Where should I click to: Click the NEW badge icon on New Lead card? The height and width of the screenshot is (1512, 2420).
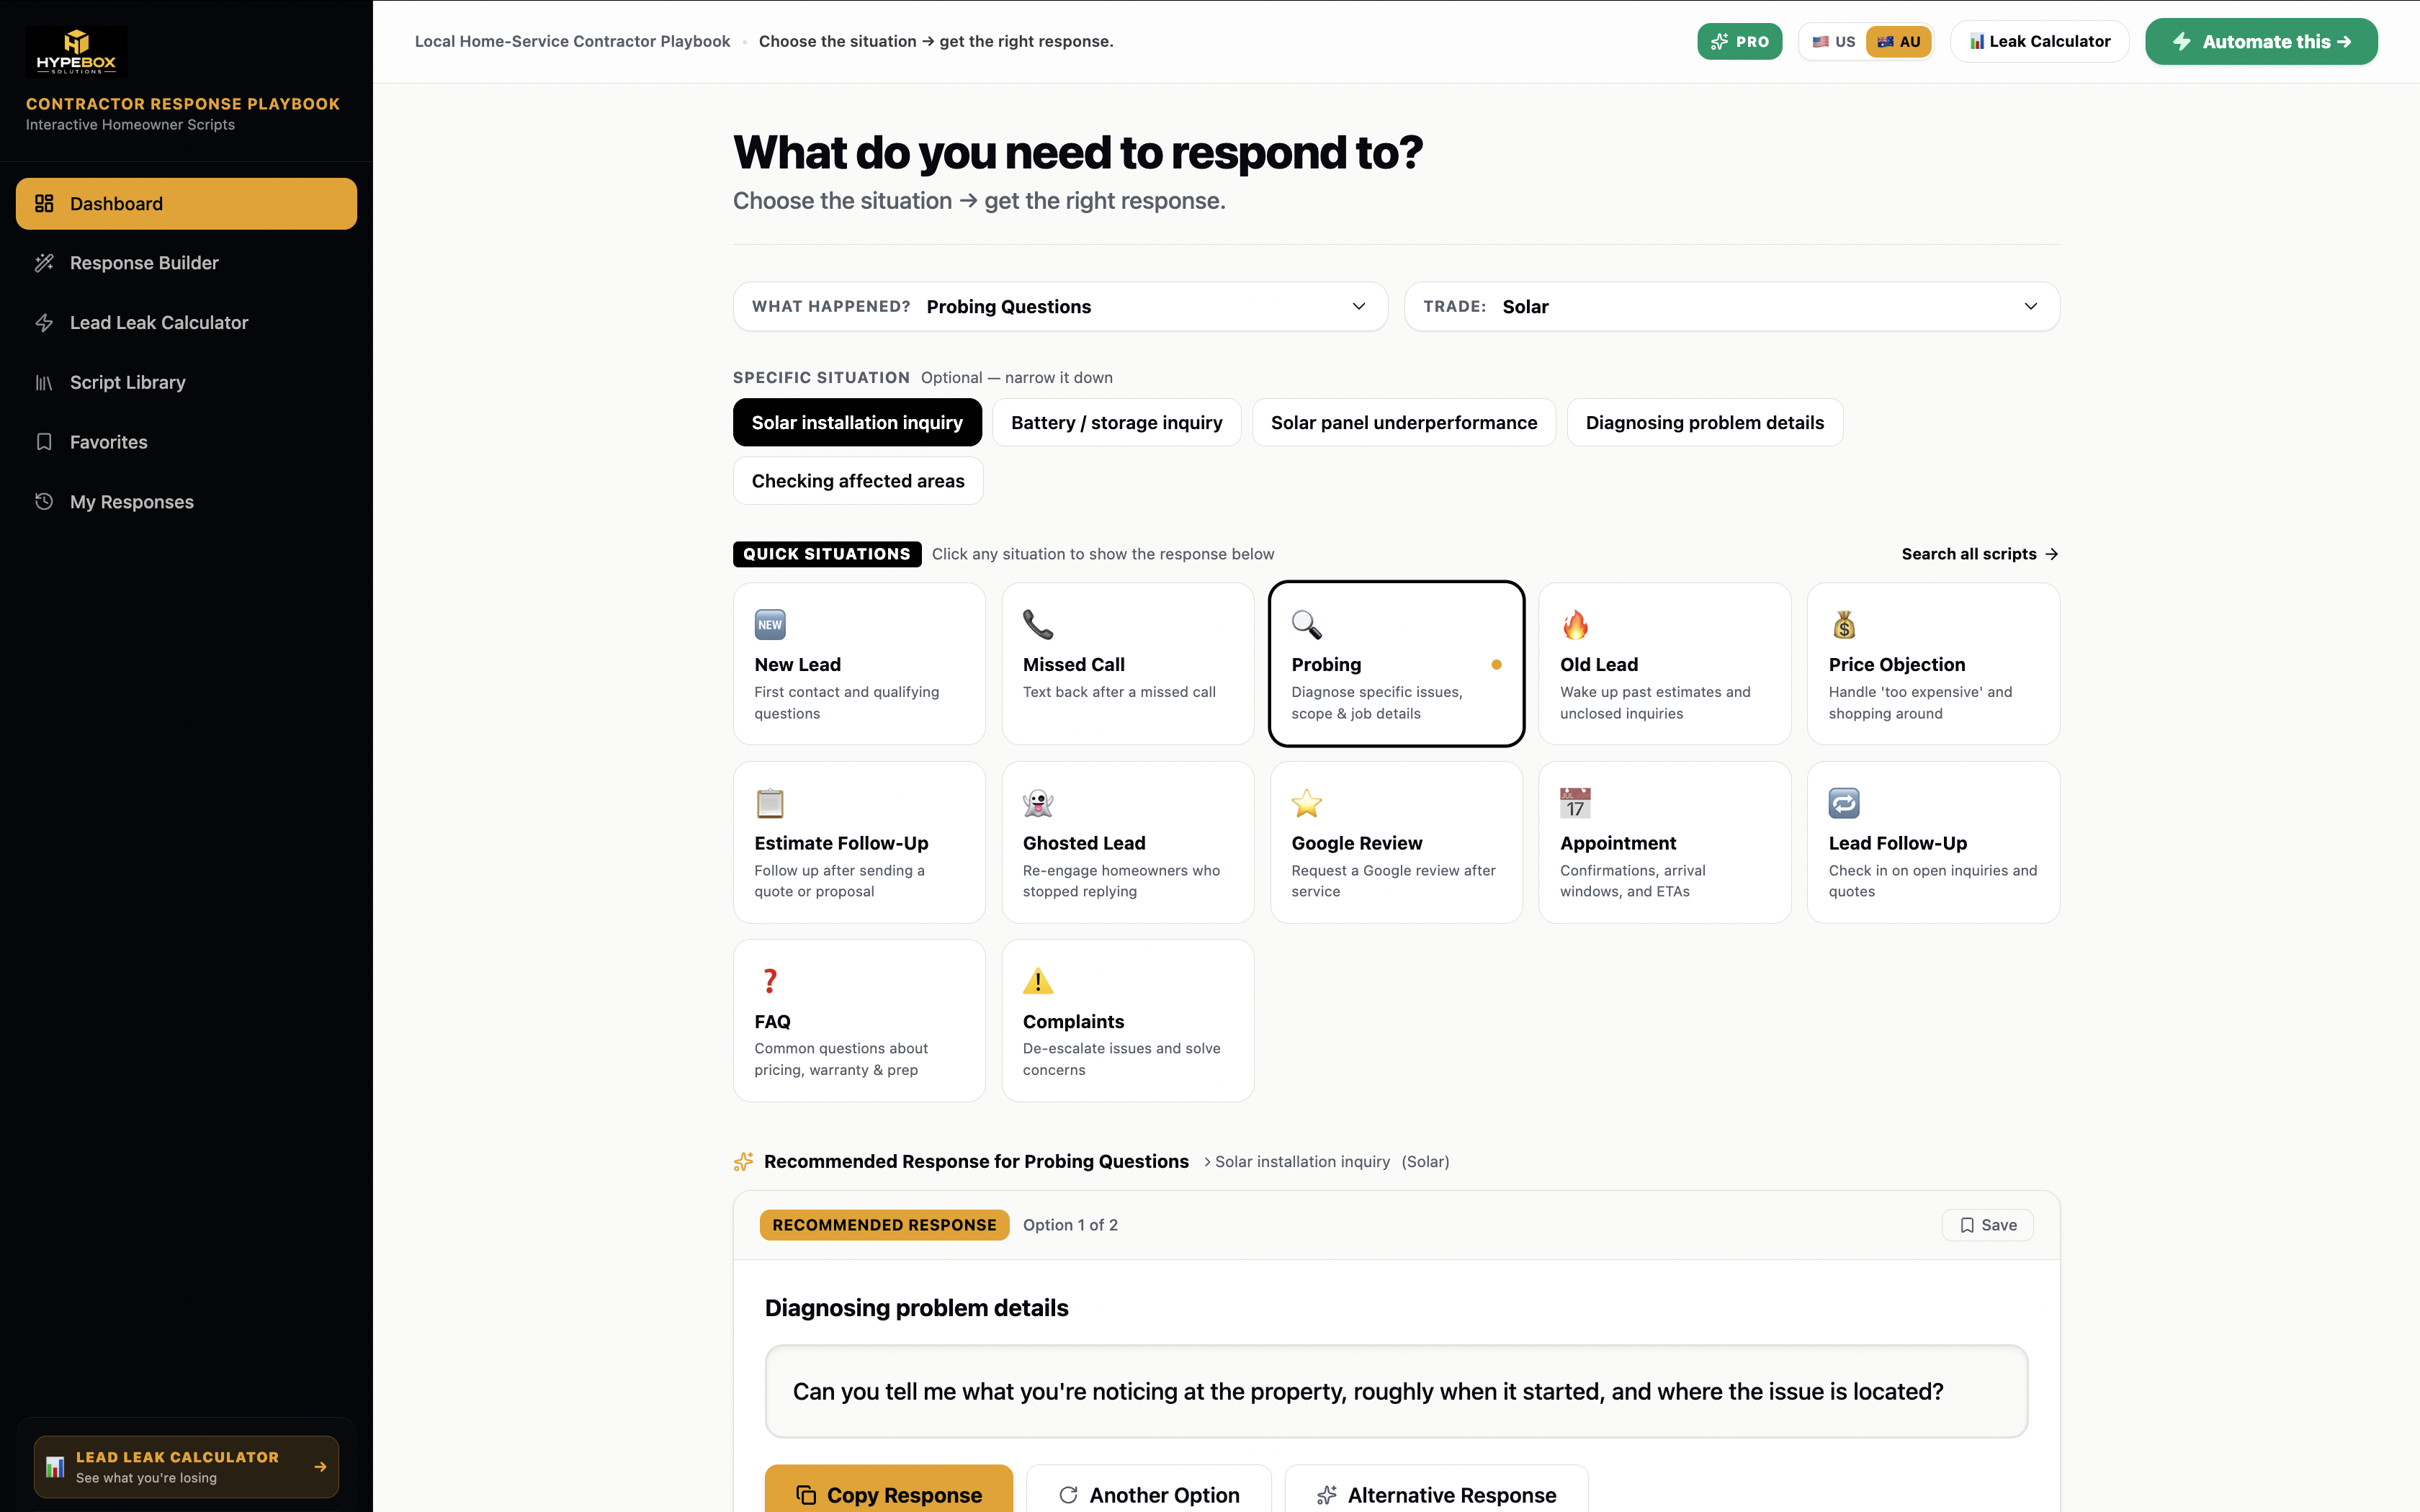point(770,625)
